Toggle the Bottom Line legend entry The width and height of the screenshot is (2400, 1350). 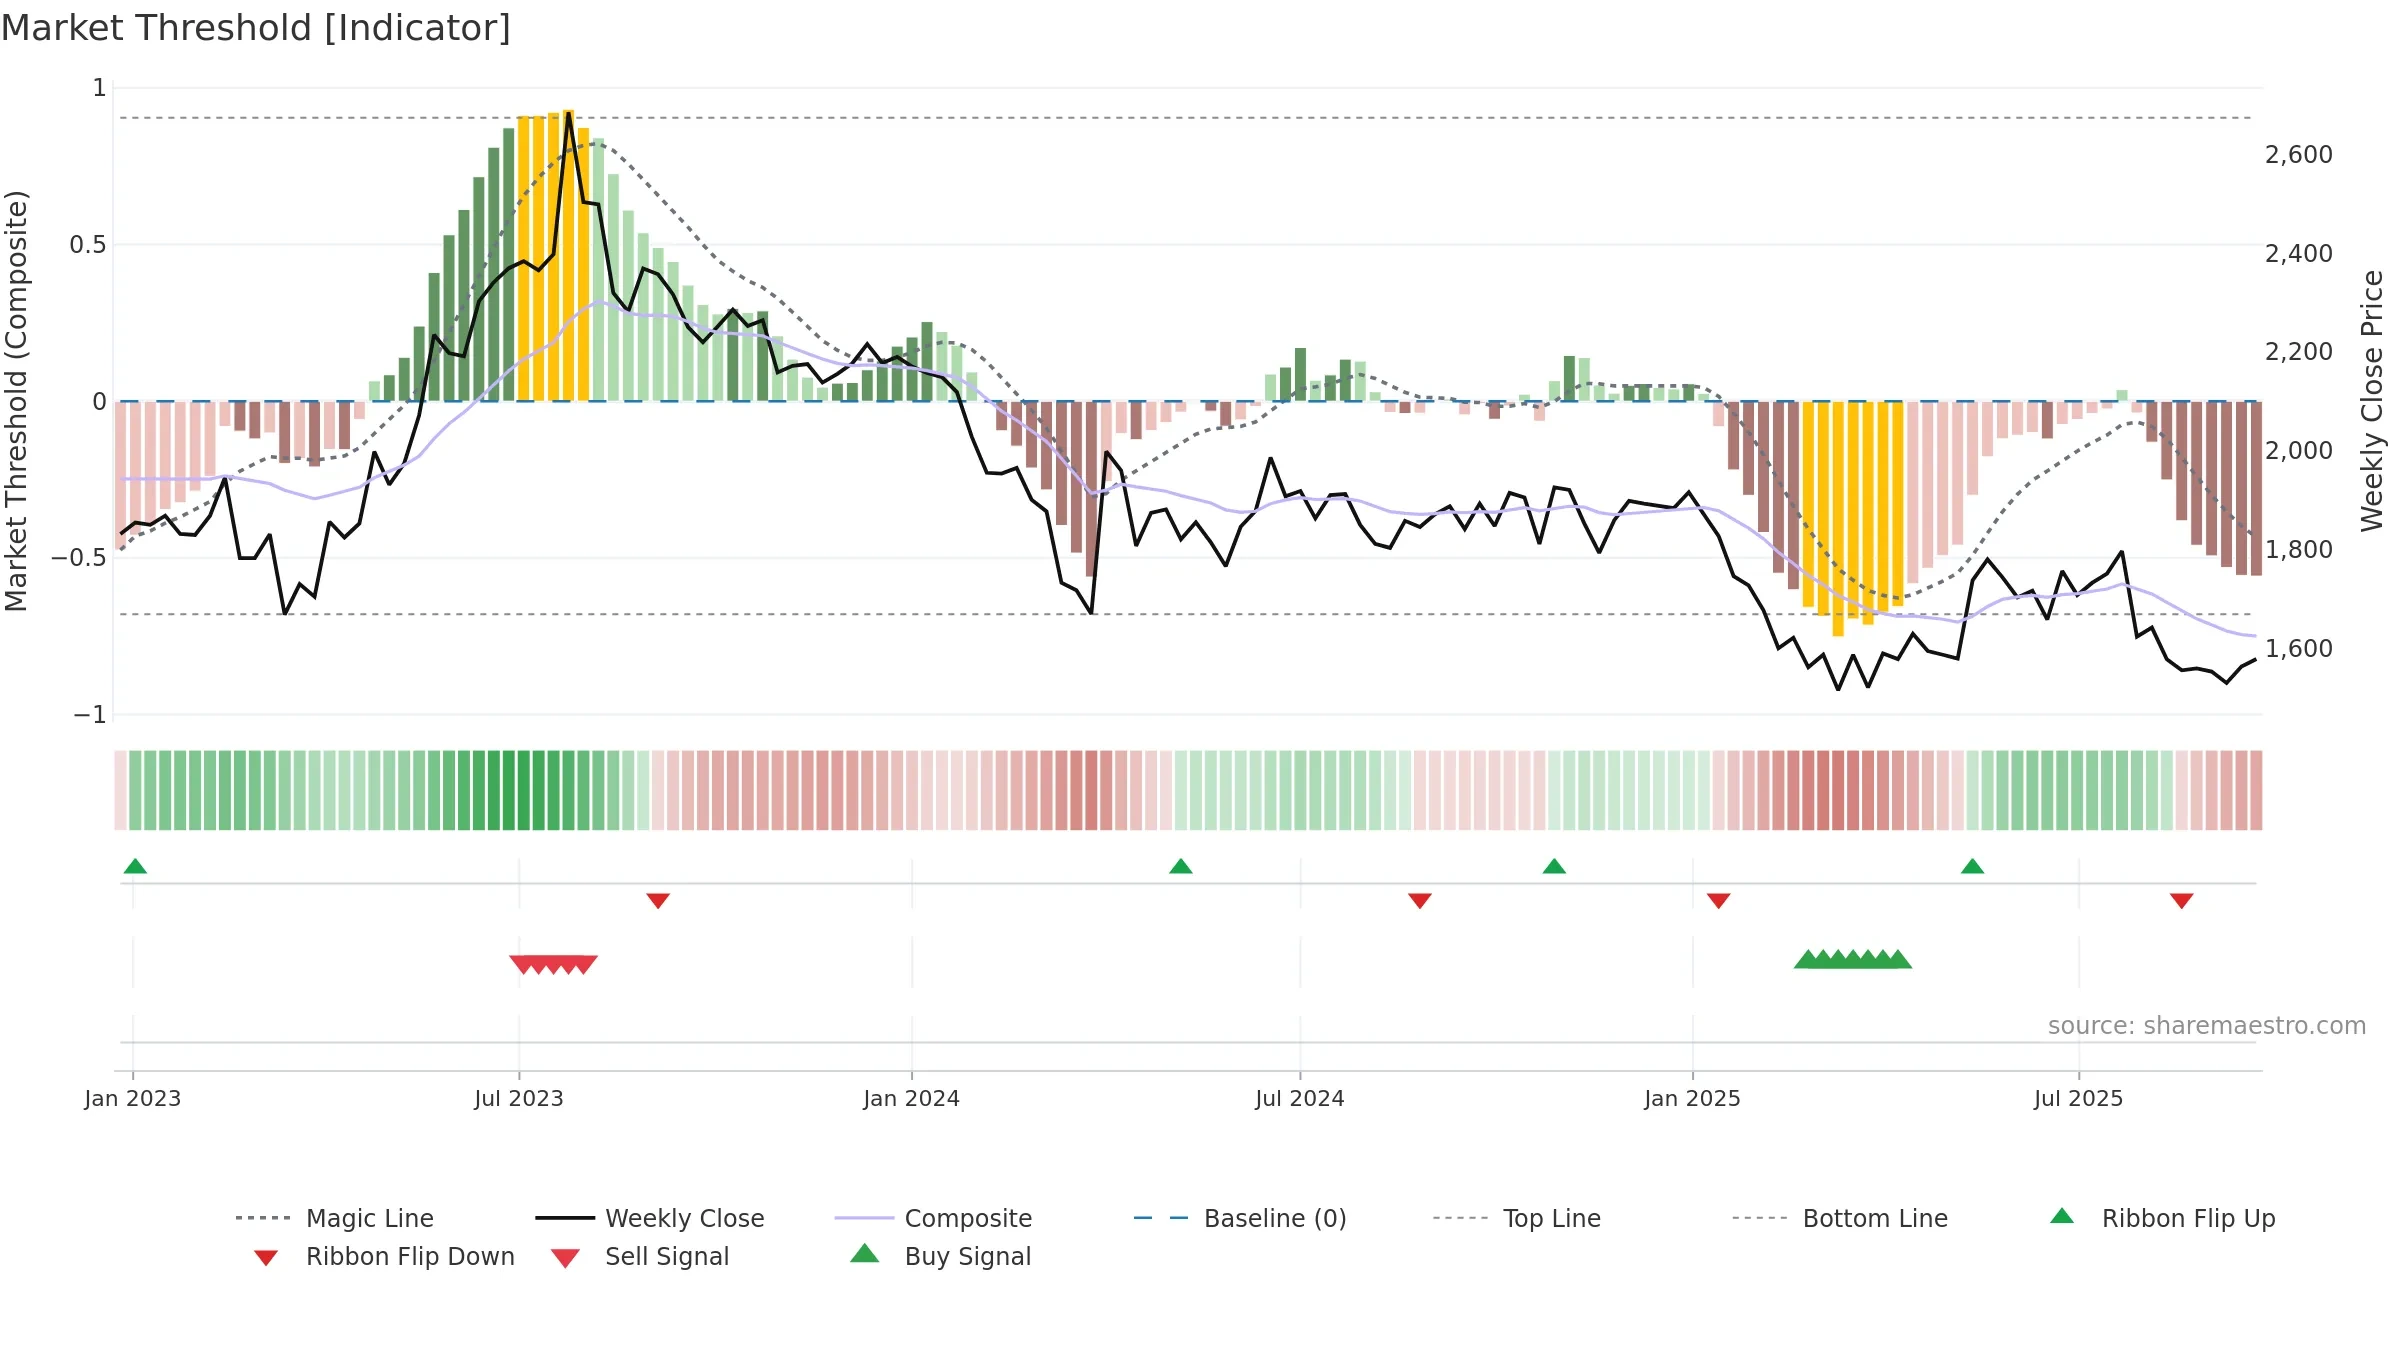(1840, 1218)
